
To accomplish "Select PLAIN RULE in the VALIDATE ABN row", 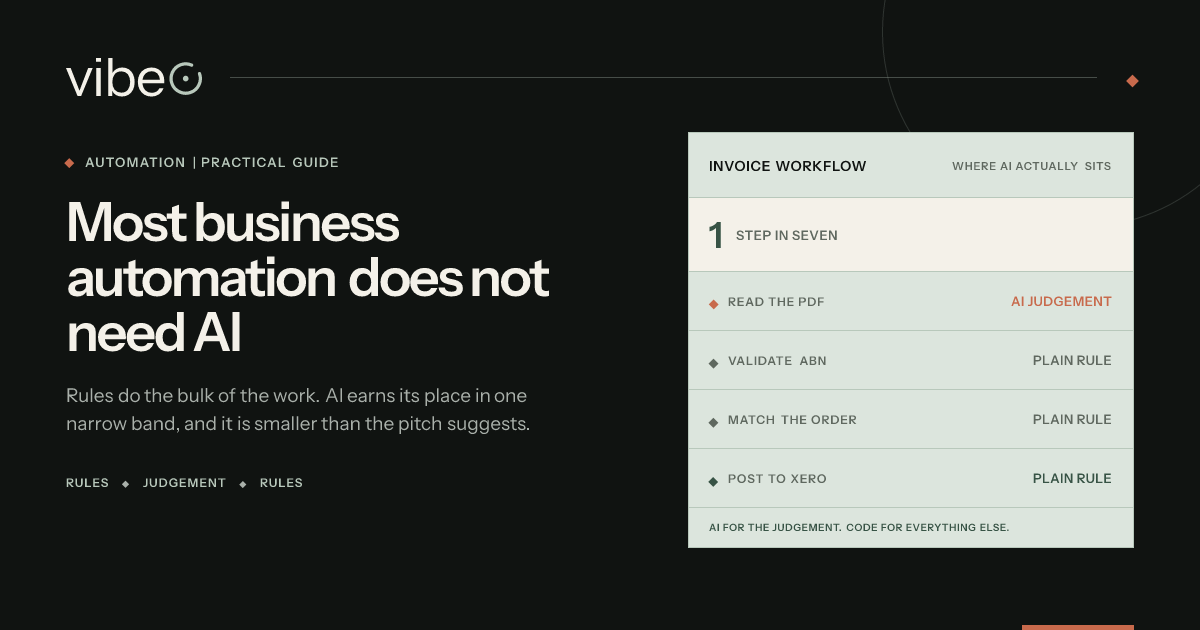I will pos(1072,360).
